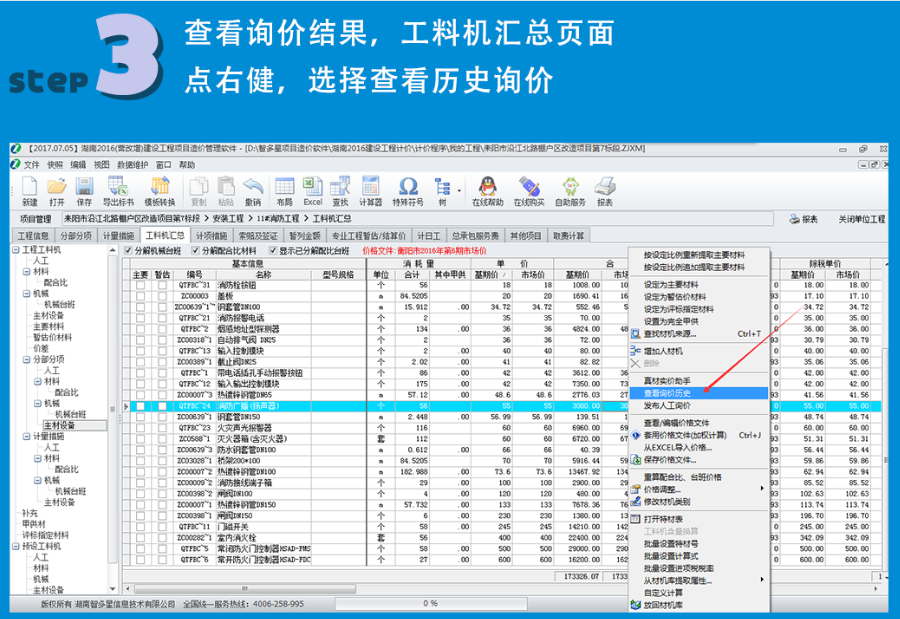
Task: Open the 计算器 calculator icon
Action: [x=370, y=188]
